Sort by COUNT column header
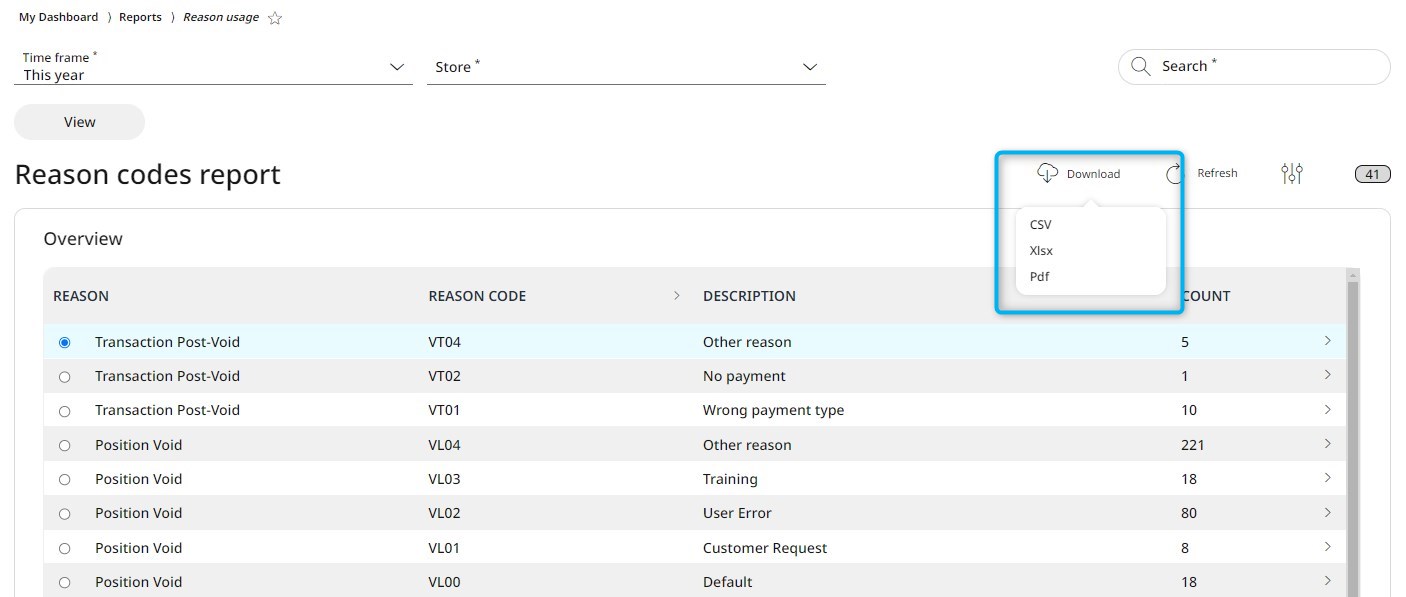This screenshot has width=1406, height=597. [x=1206, y=296]
